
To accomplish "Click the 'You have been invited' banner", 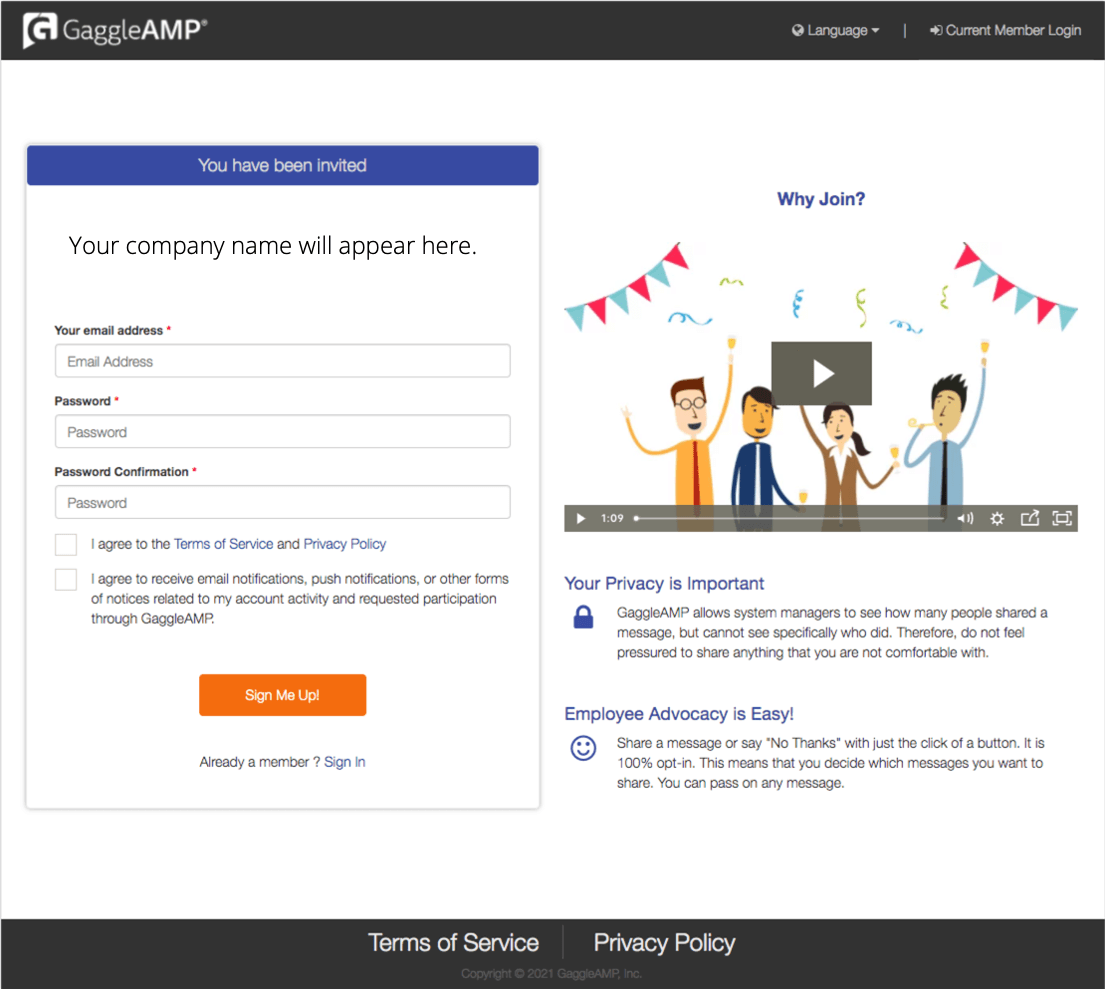I will click(283, 166).
